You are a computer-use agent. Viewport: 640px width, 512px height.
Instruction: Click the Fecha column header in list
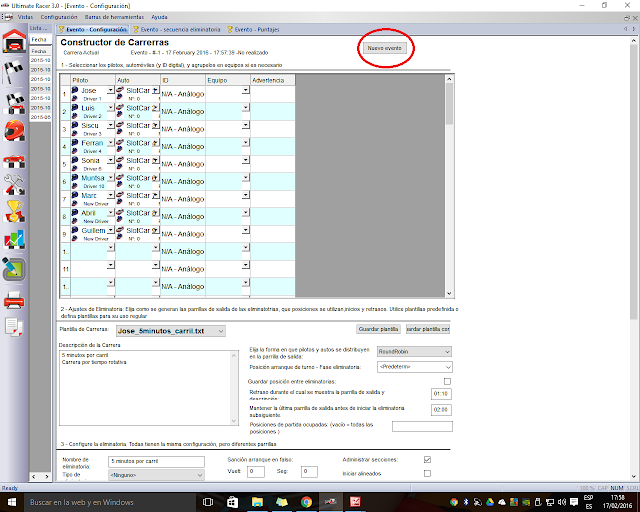(40, 51)
